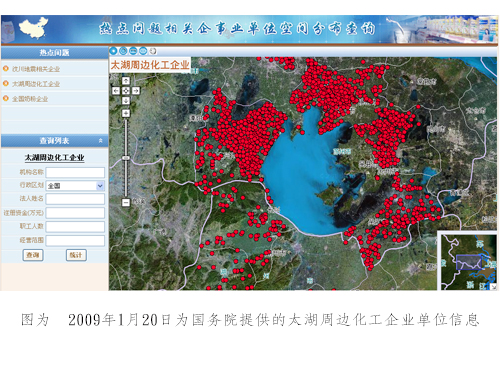Collapse the 查询列表 panel with chevron

click(x=101, y=141)
